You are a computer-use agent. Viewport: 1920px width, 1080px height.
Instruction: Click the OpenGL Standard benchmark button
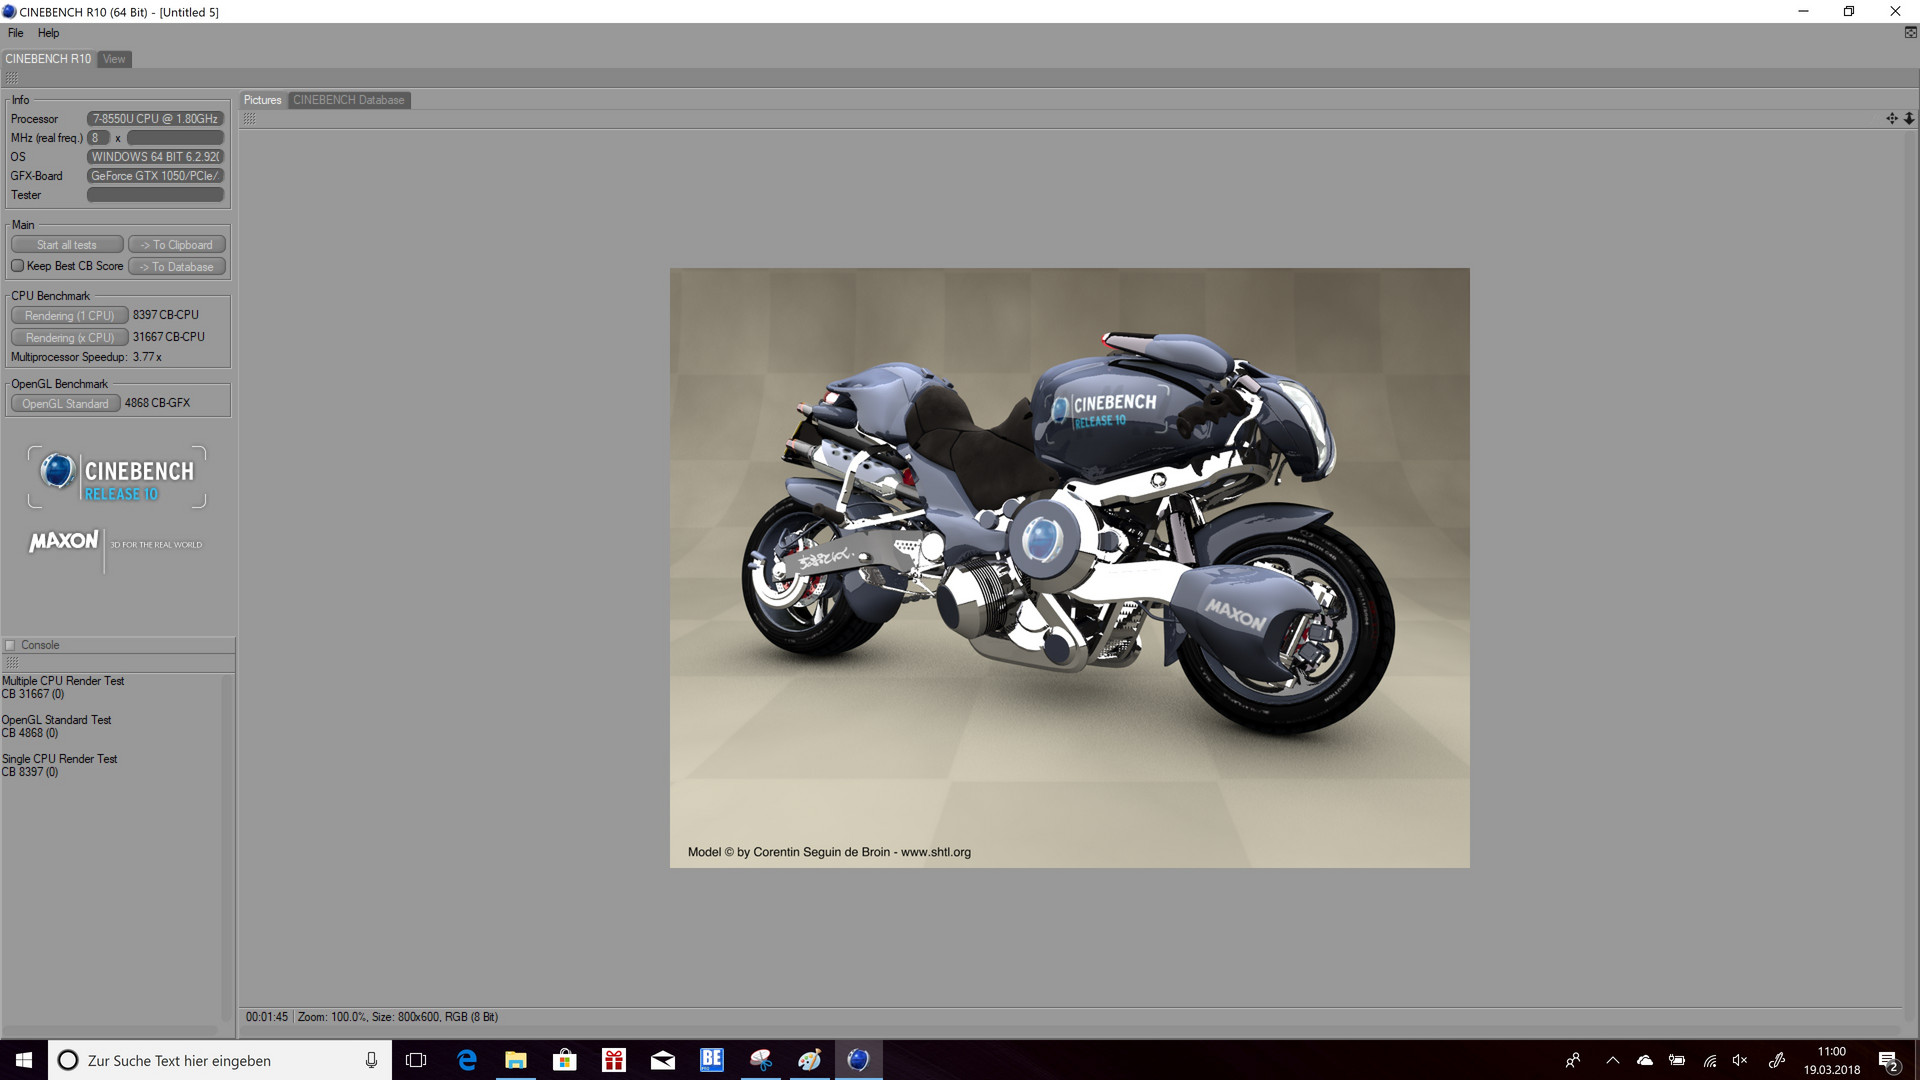pos(66,404)
